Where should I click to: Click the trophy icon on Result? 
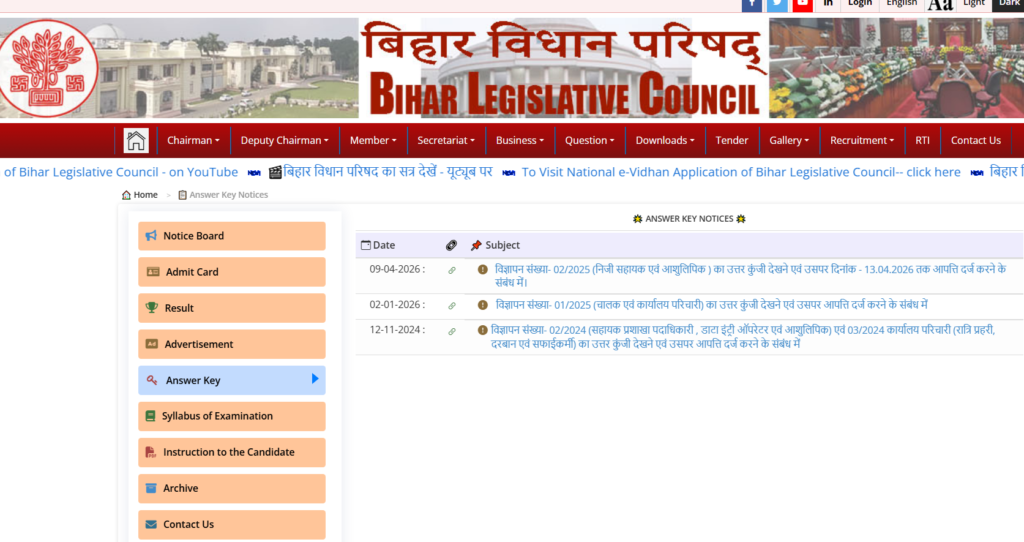152,308
